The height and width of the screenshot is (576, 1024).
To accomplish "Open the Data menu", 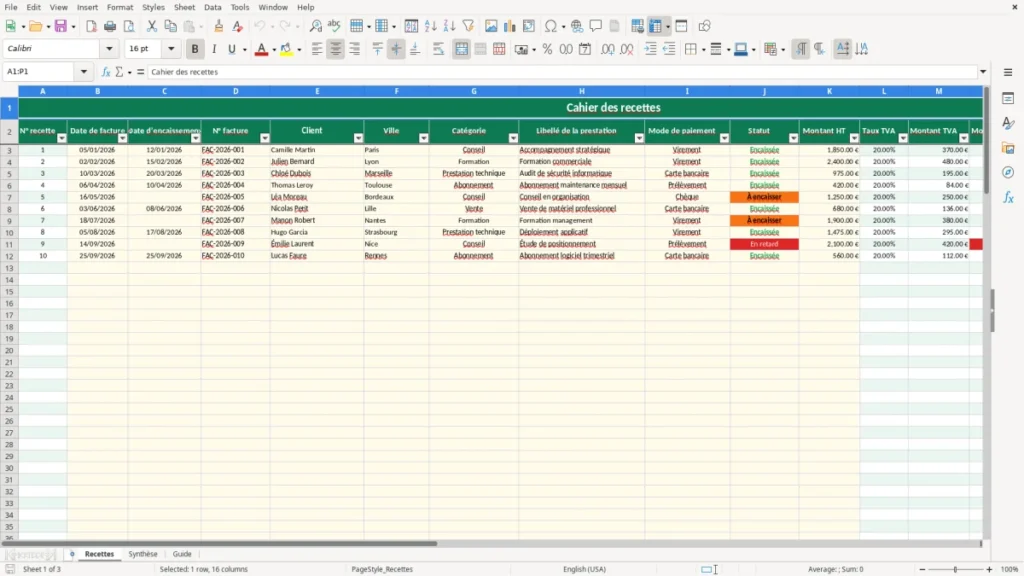I will tap(212, 7).
